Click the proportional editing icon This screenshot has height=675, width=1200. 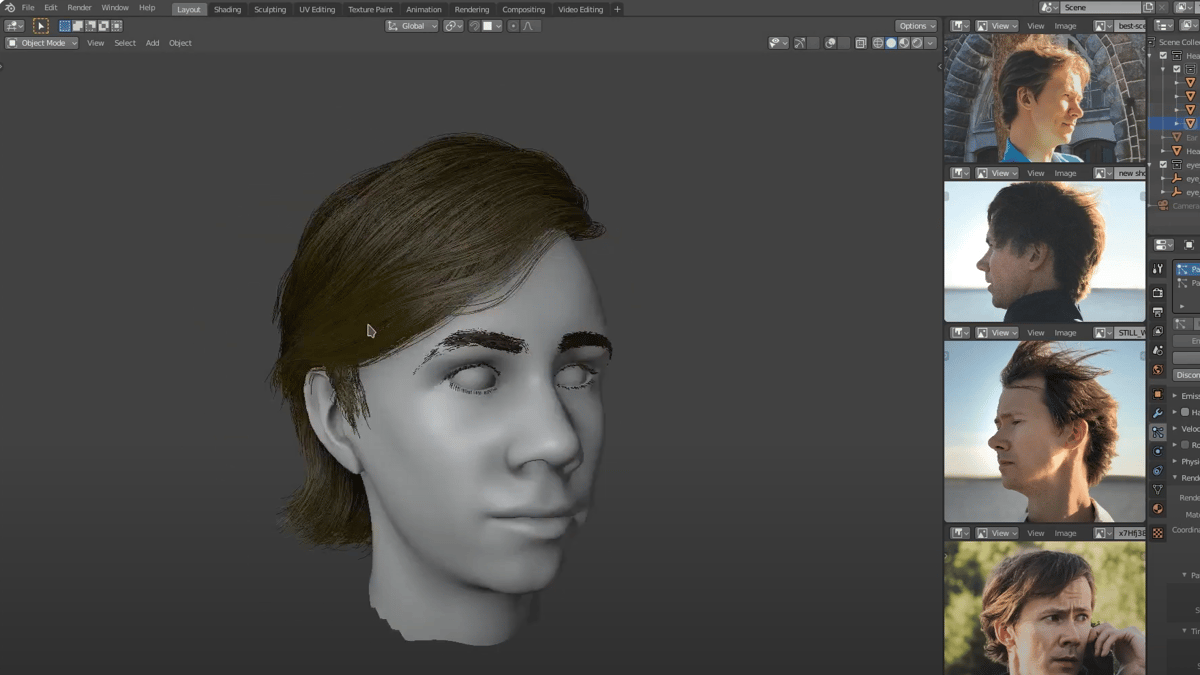coord(513,26)
